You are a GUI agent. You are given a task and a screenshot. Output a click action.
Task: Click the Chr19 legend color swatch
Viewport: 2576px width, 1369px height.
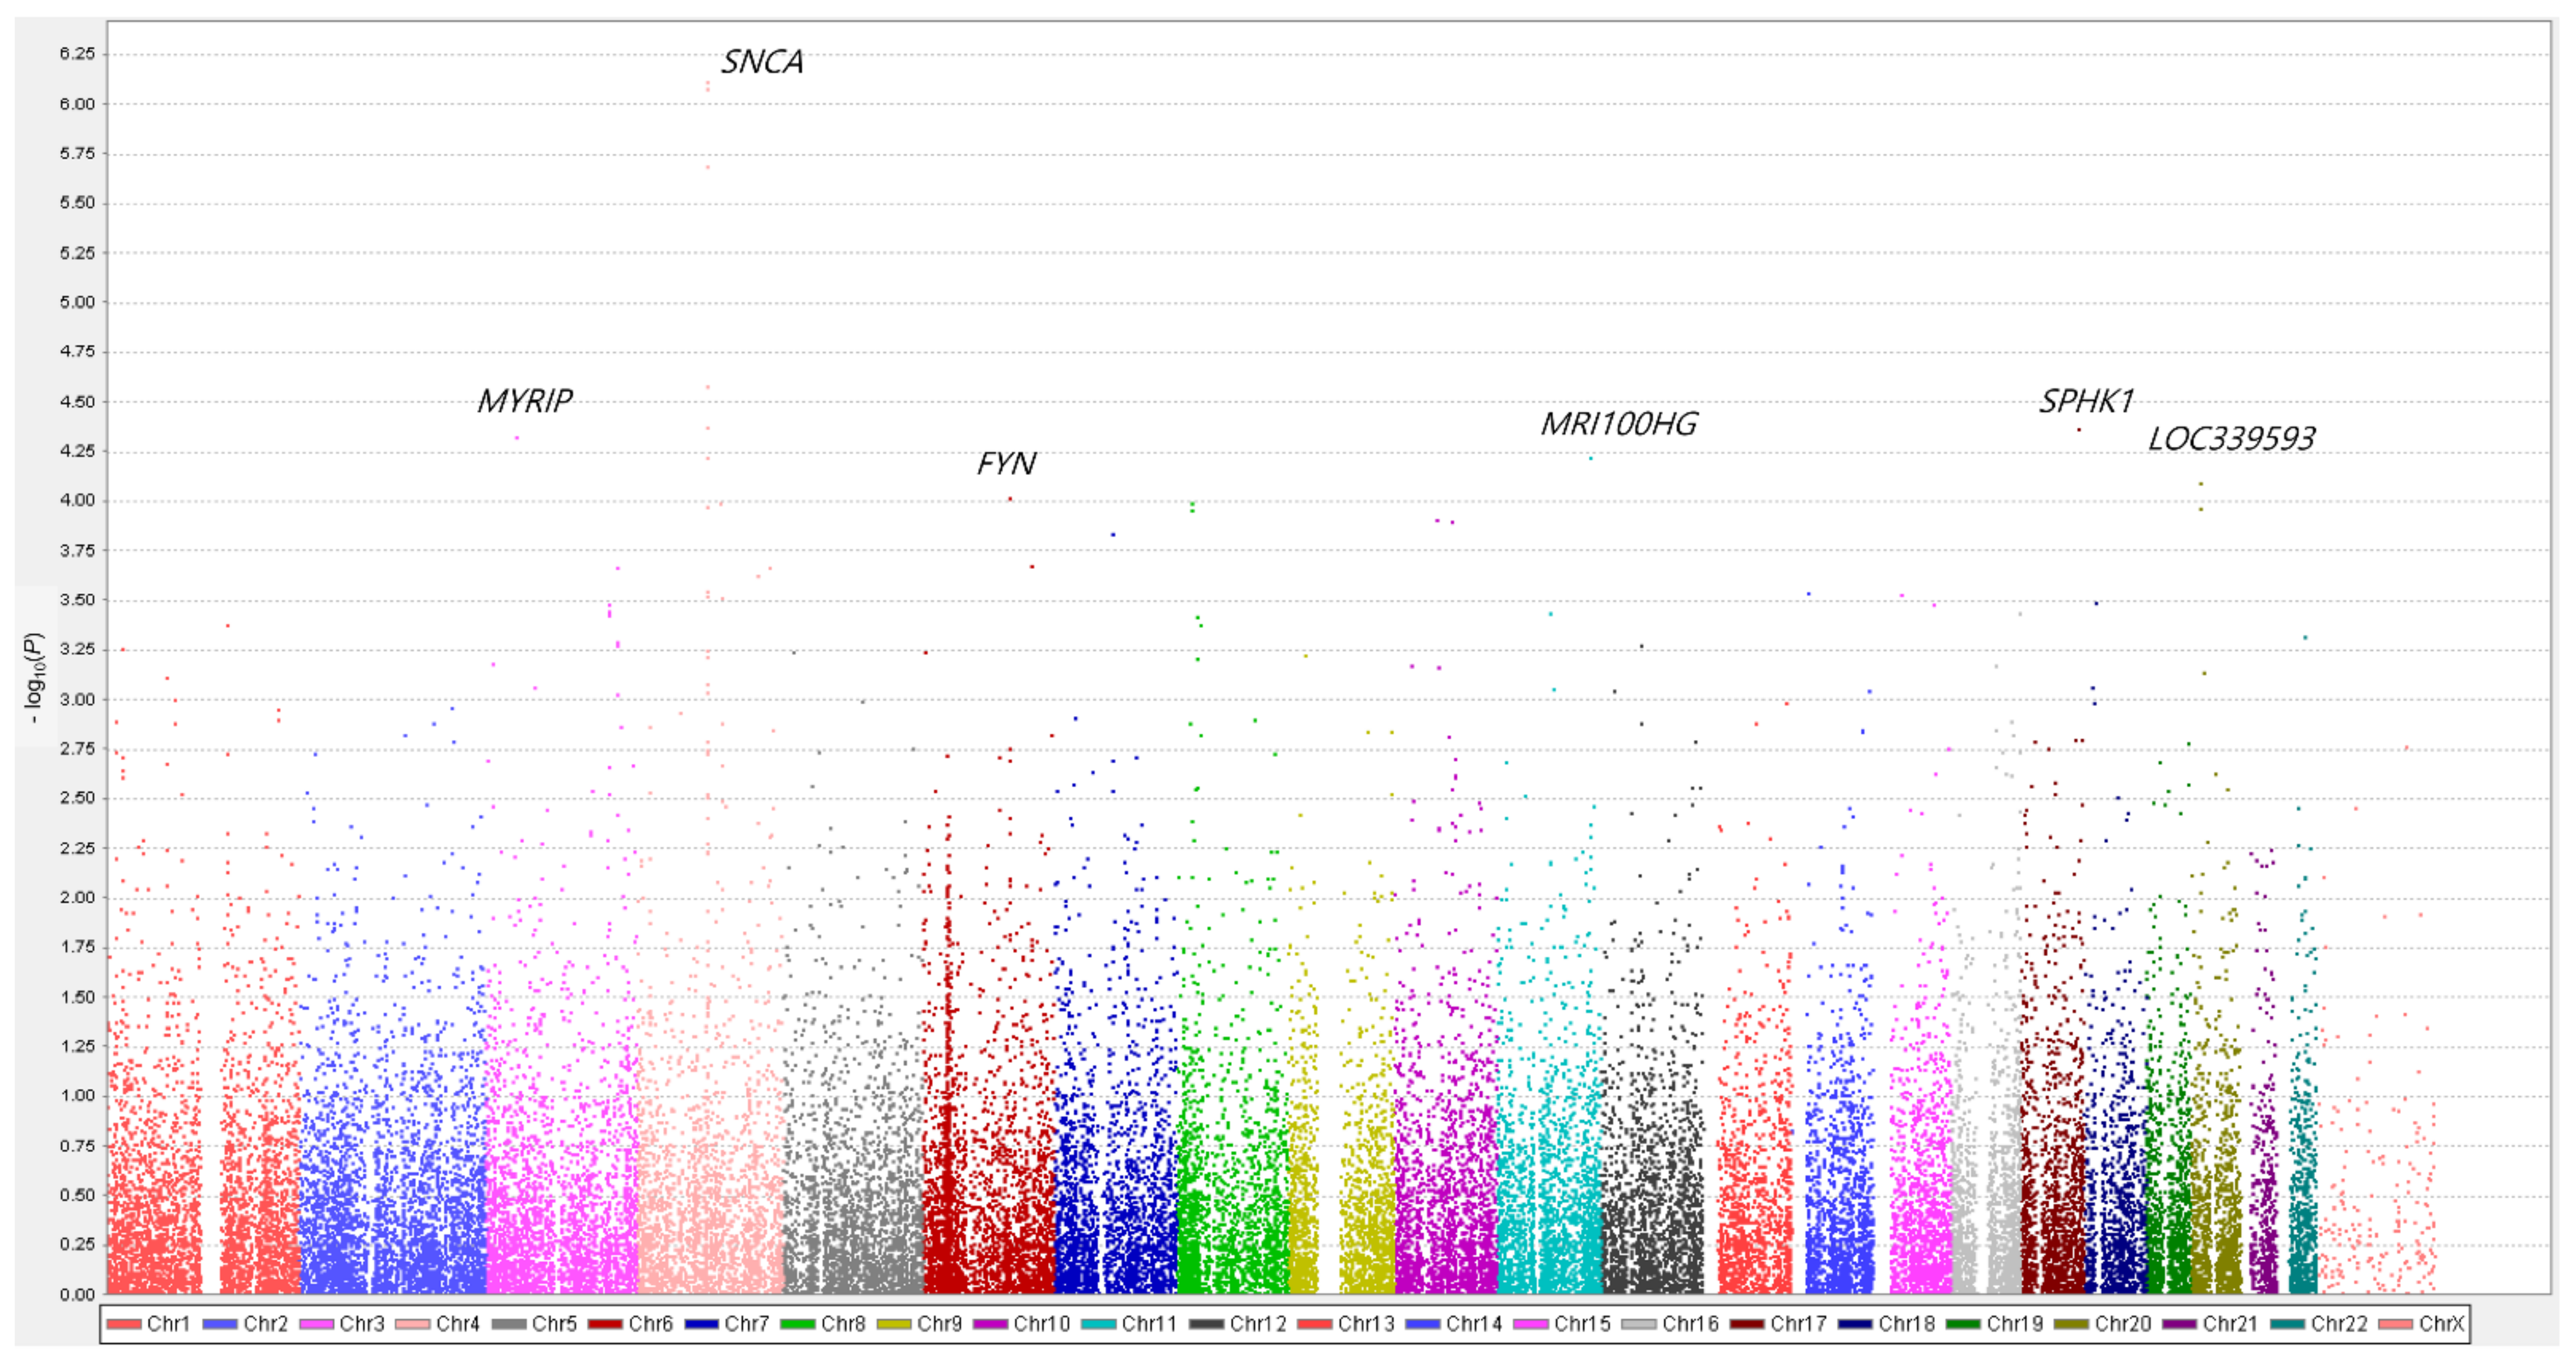[1964, 1324]
